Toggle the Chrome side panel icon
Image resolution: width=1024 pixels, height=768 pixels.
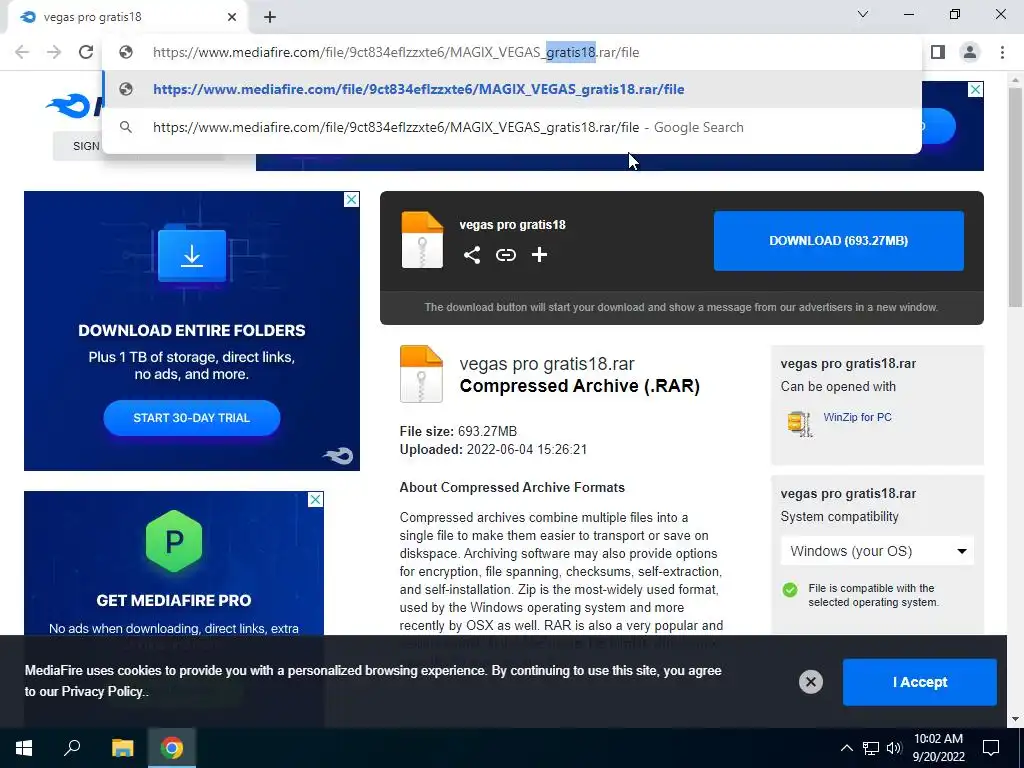938,52
